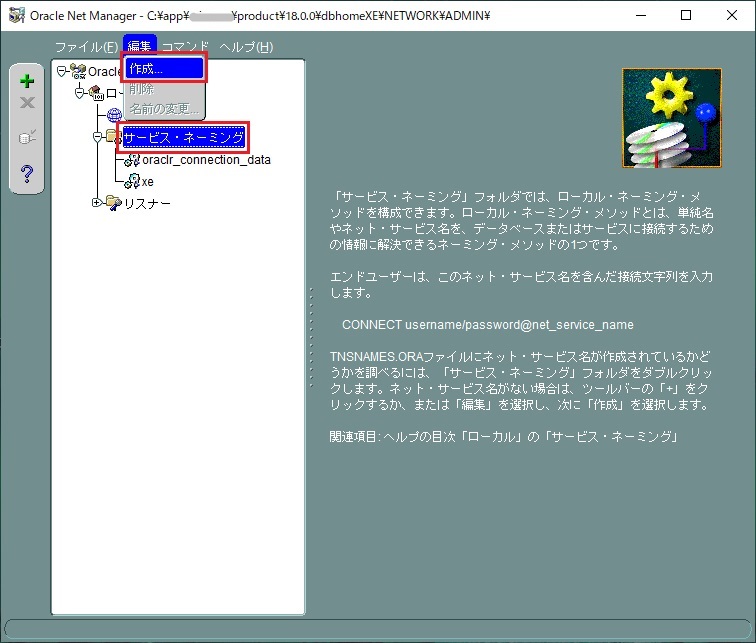Click the 名前の変更... menu entry

tap(164, 108)
